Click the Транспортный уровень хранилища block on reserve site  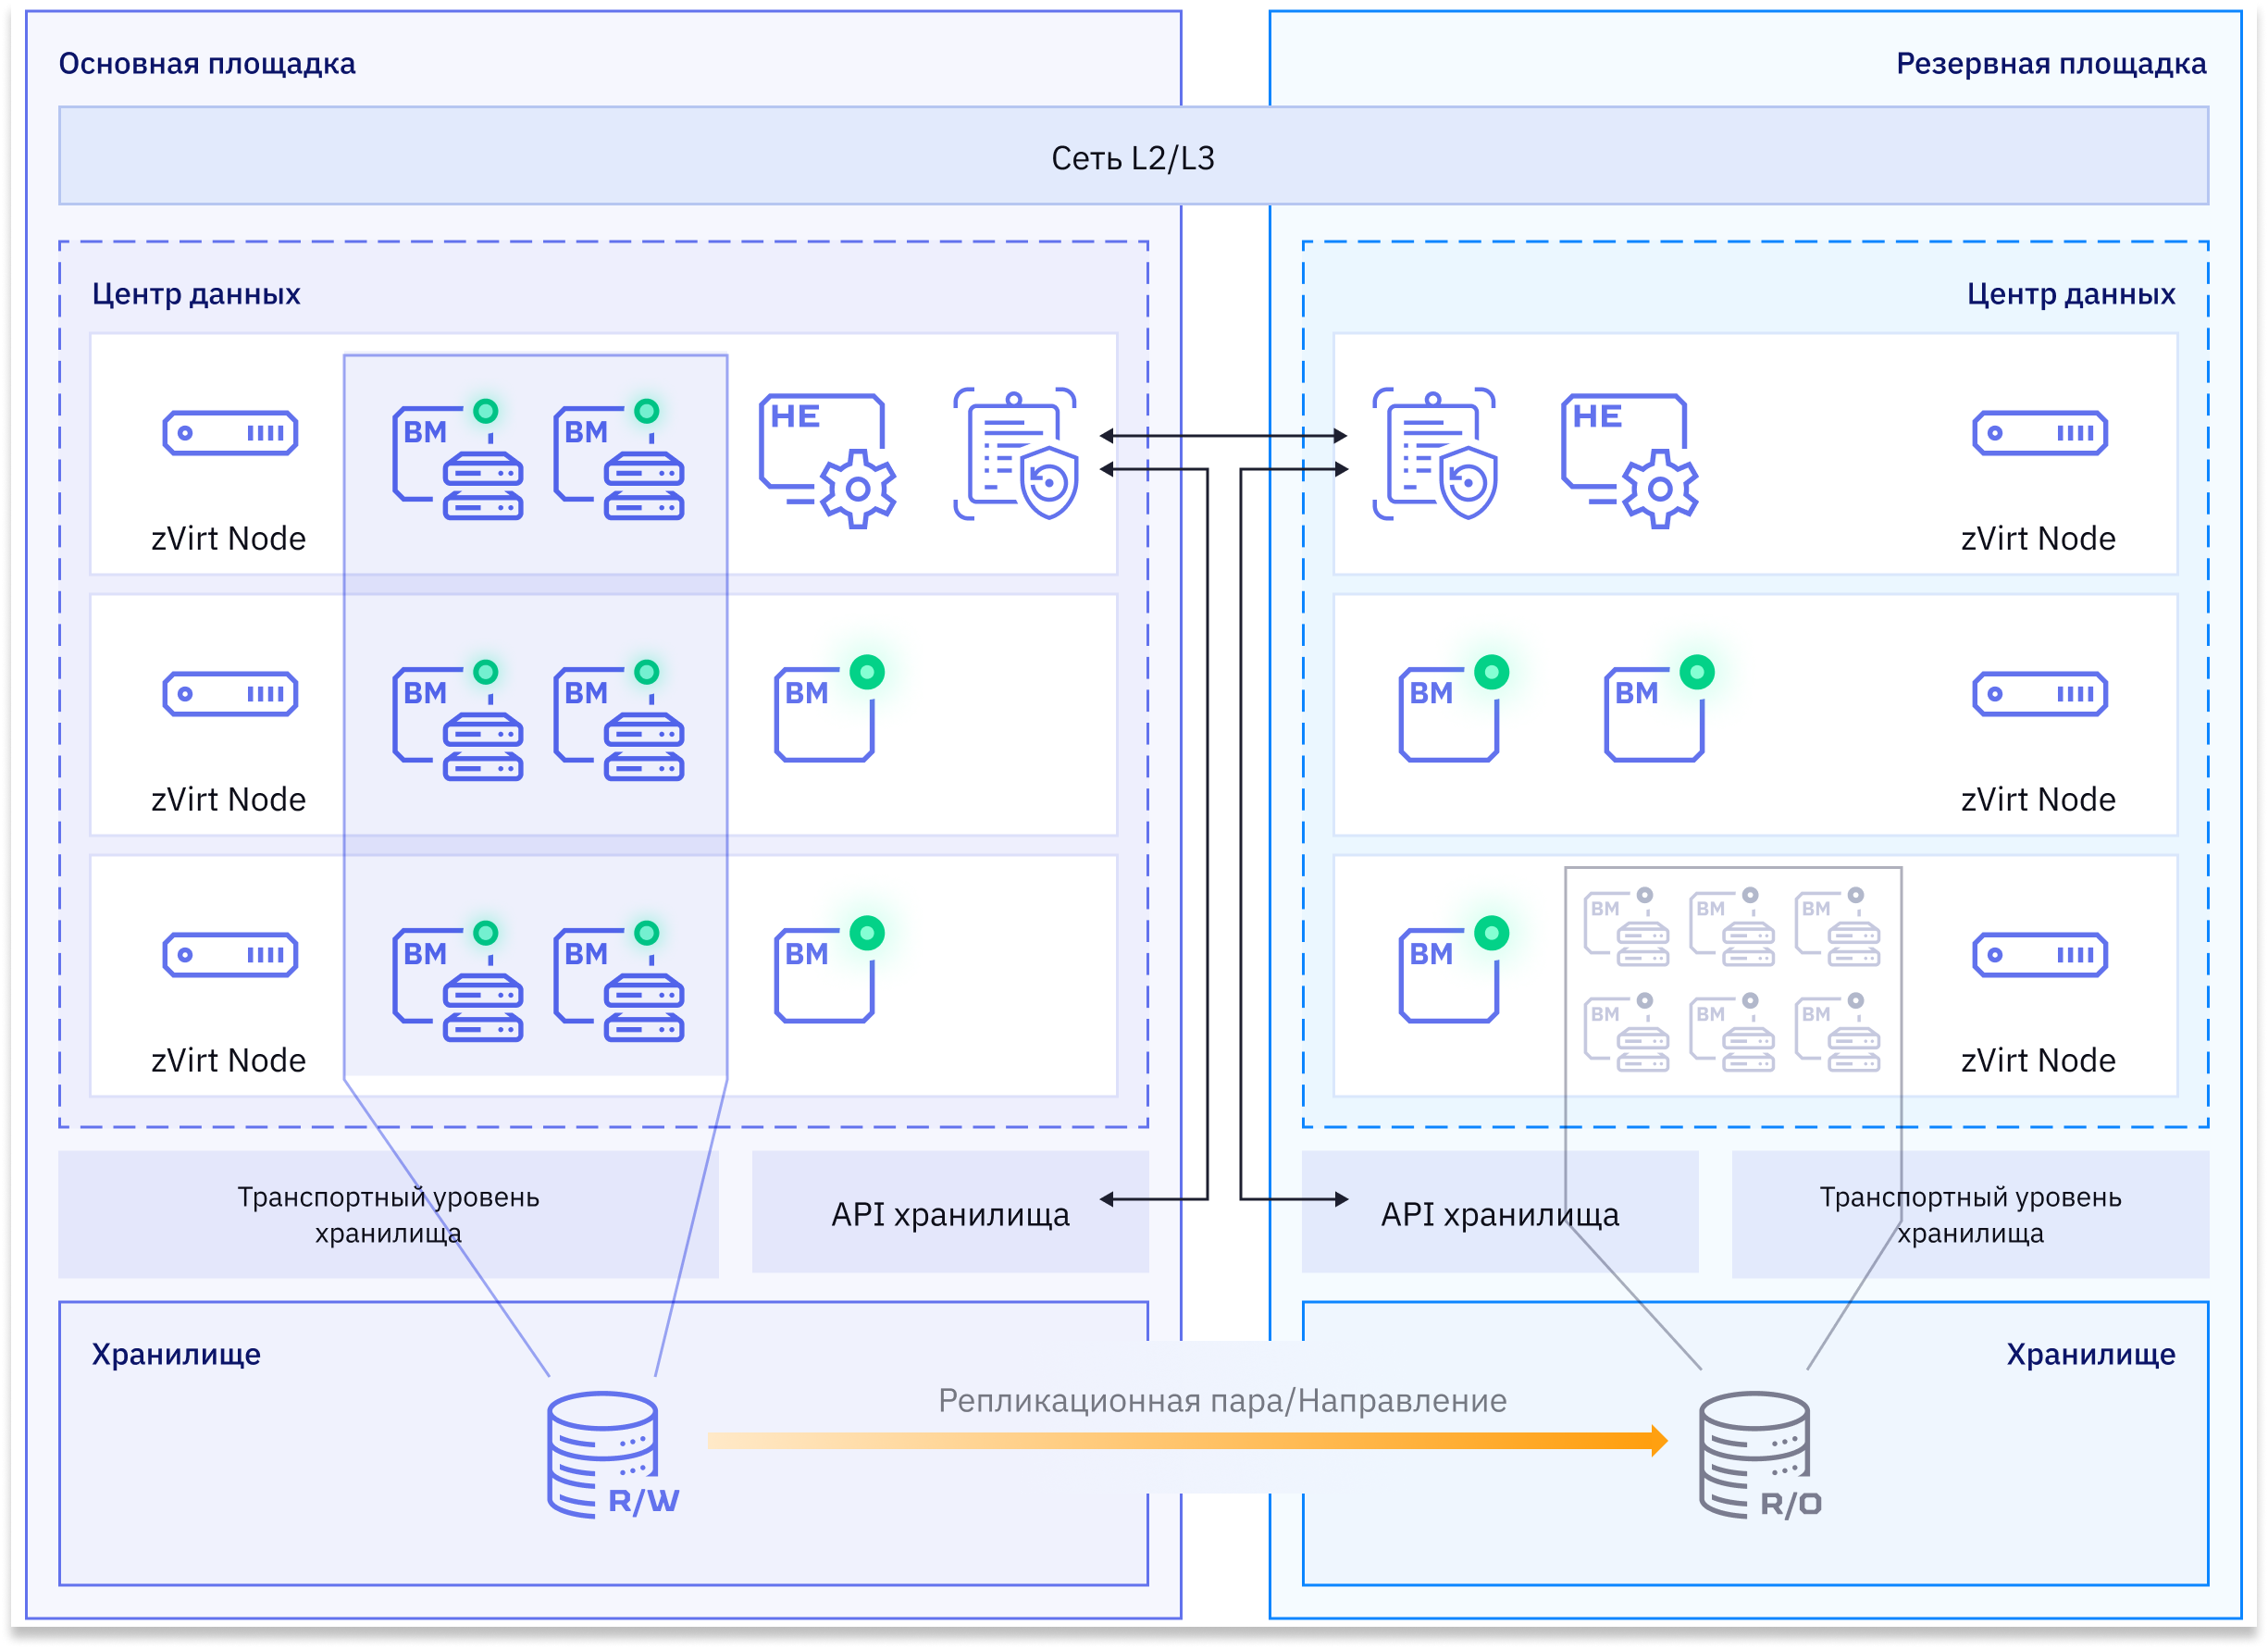pyautogui.click(x=1970, y=1214)
